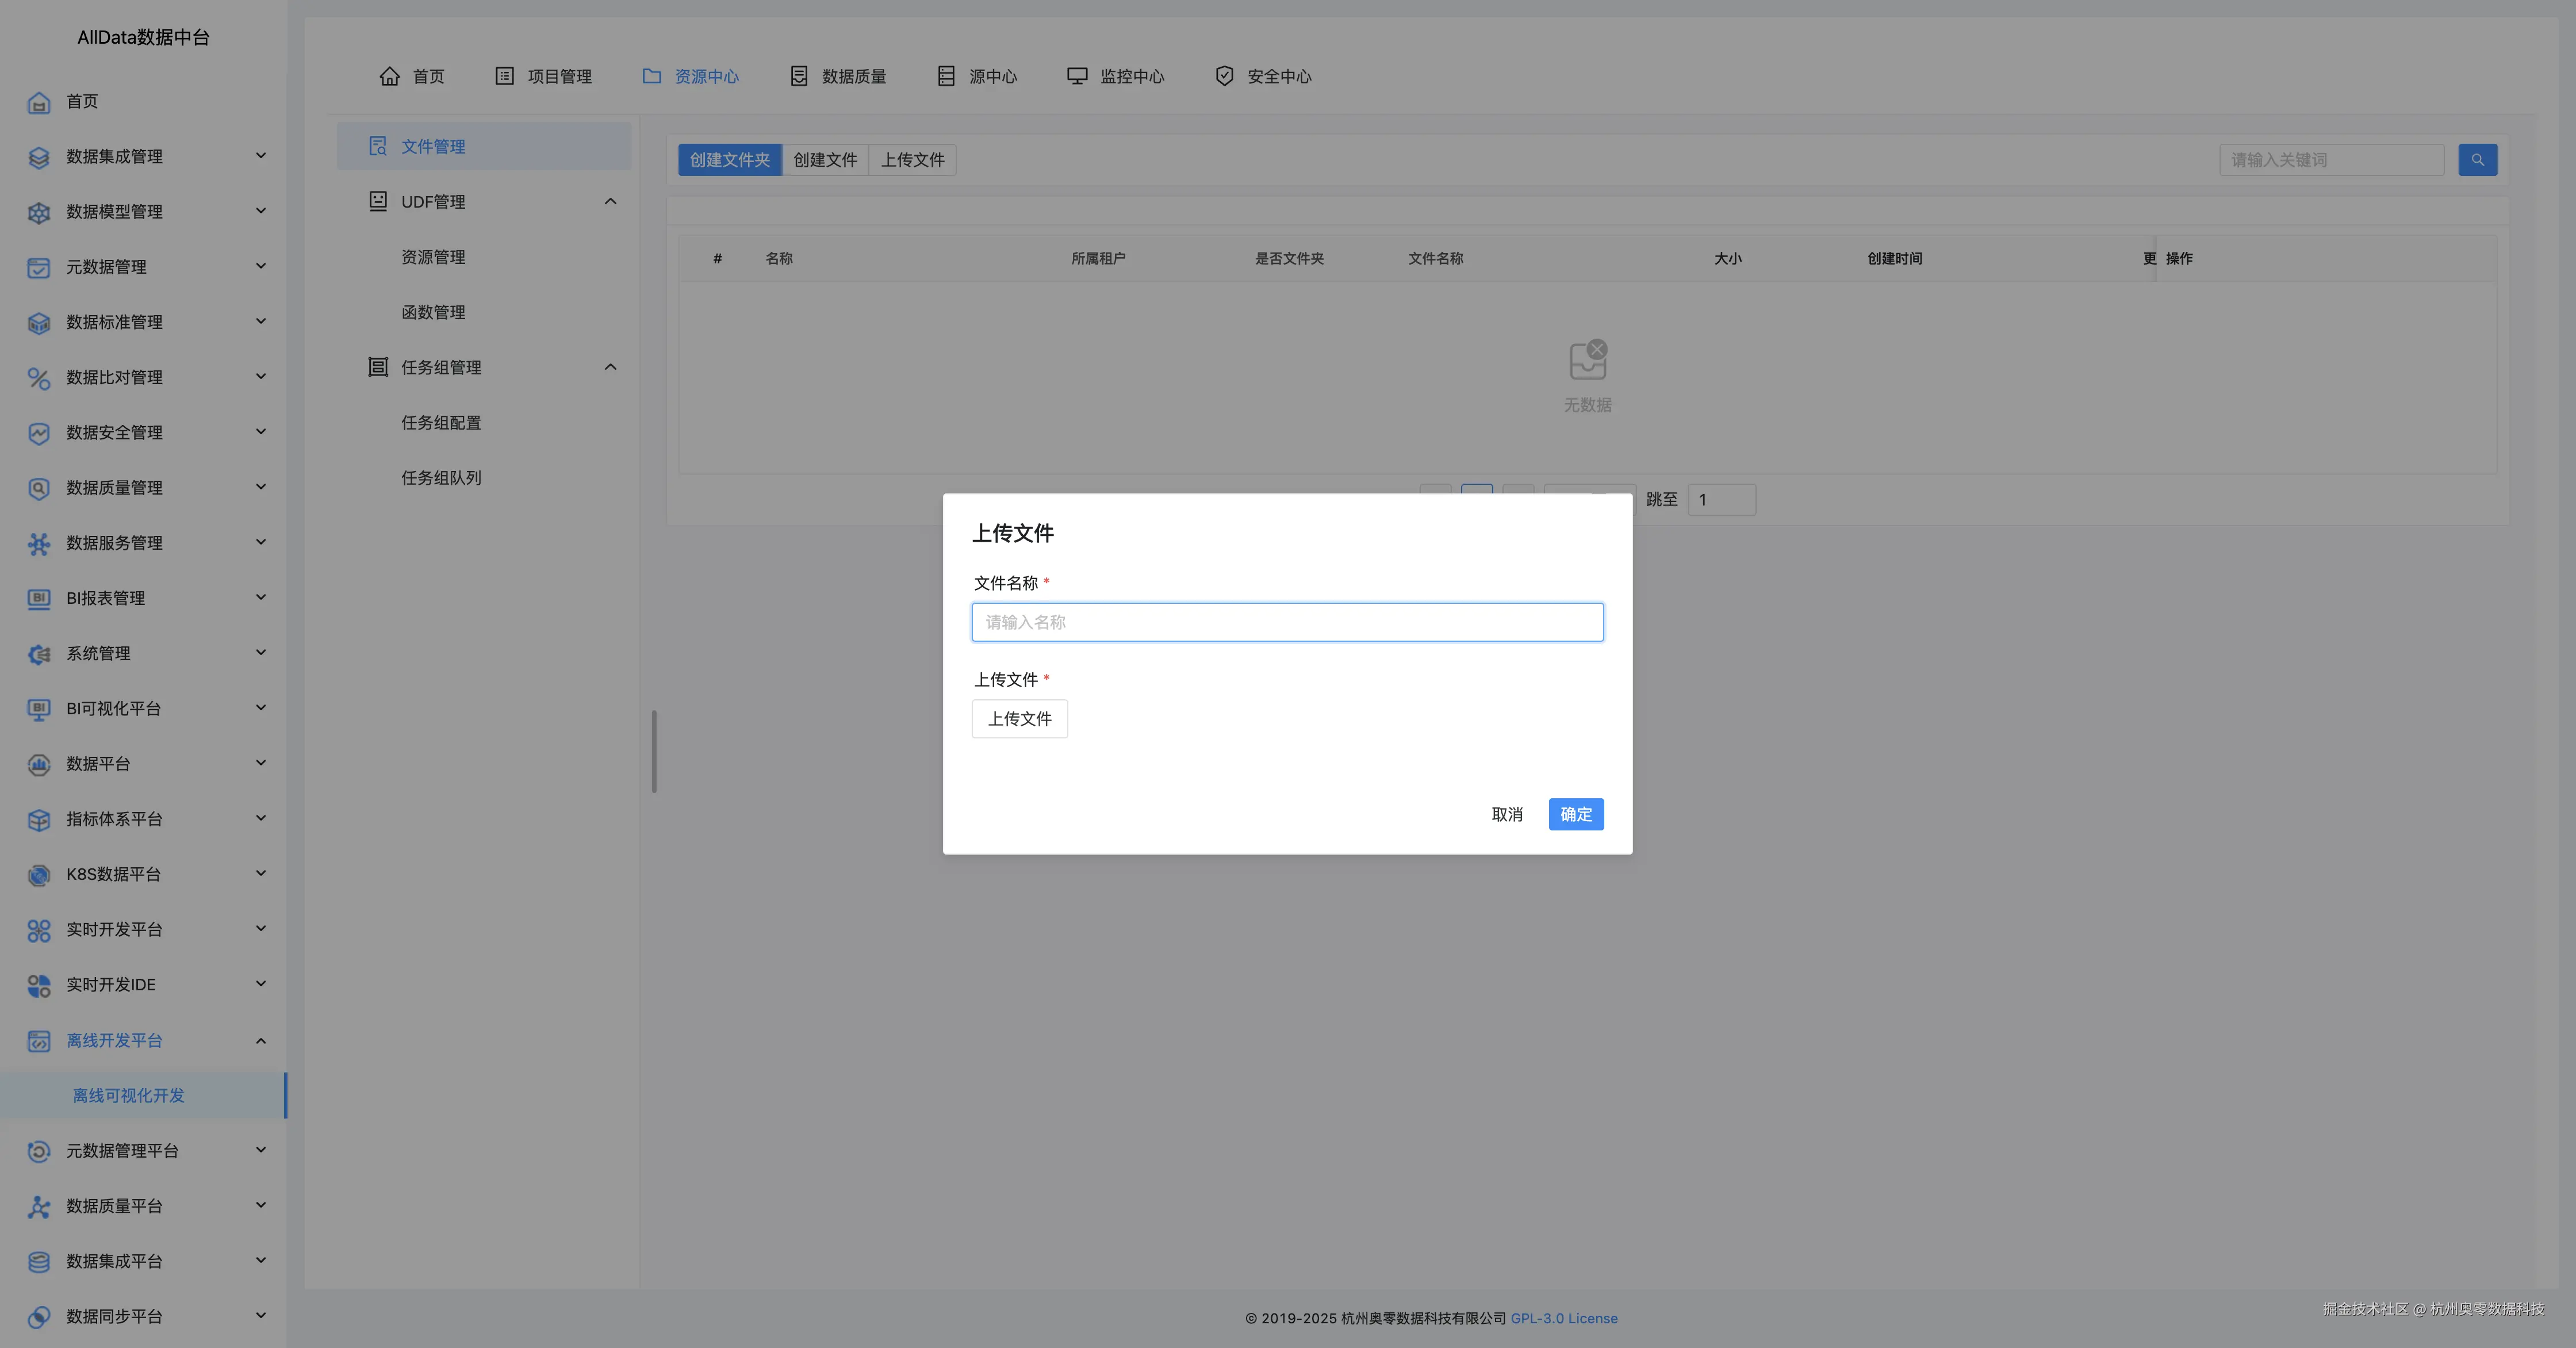Click the home icon in top navigation
Screen dimensions: 2576x1348
(x=390, y=76)
